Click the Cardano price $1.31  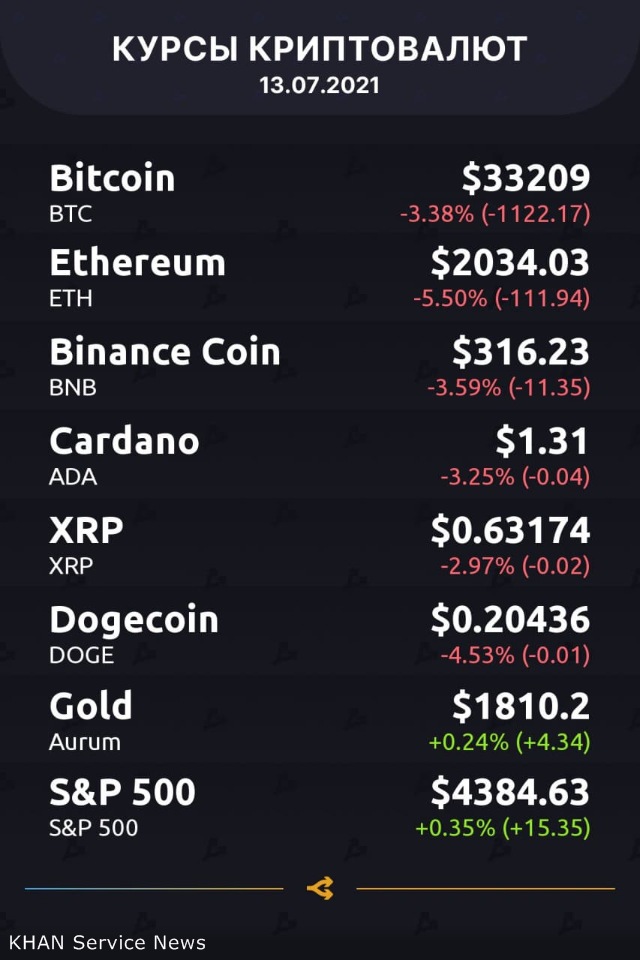tap(542, 441)
